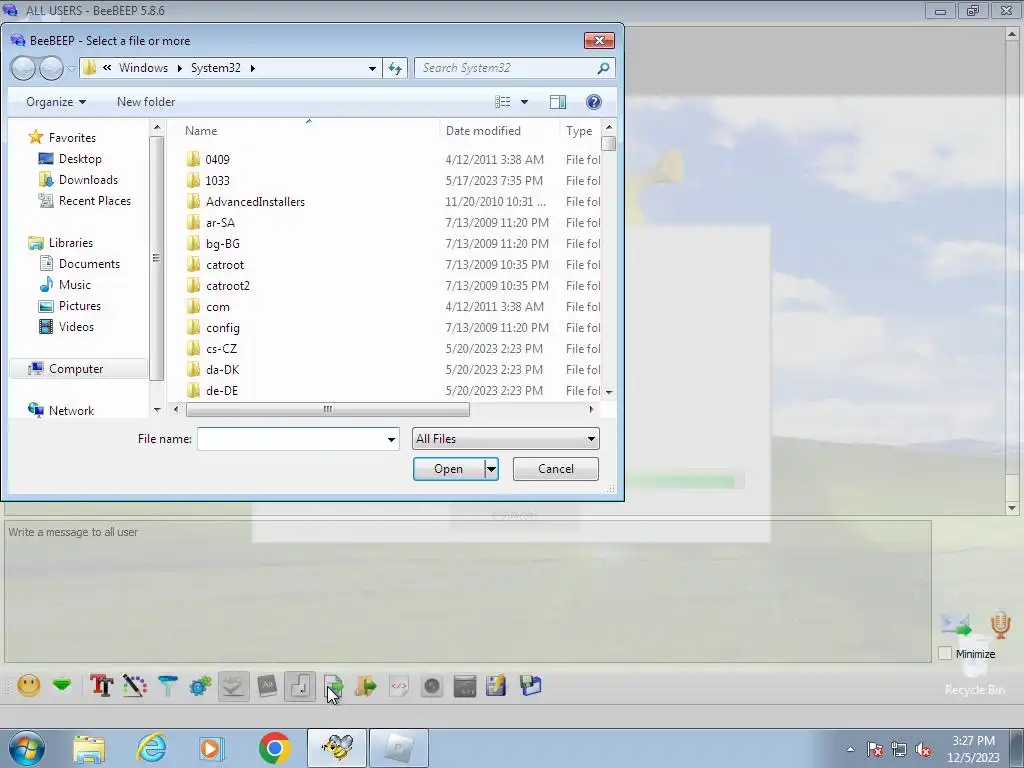Open the File name combo box dropdown
This screenshot has width=1024, height=768.
pos(391,440)
